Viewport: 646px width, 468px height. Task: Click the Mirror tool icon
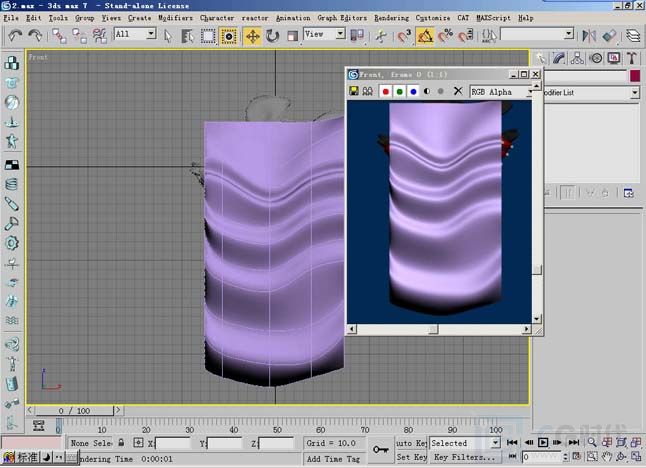point(589,36)
